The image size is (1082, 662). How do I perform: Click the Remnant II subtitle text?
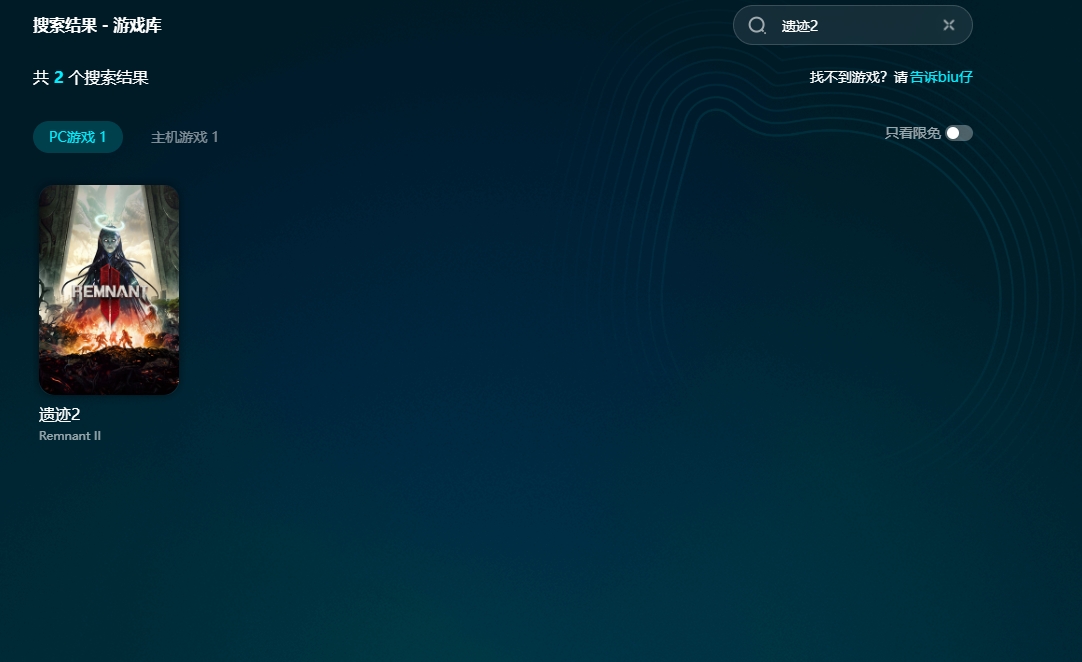click(70, 436)
